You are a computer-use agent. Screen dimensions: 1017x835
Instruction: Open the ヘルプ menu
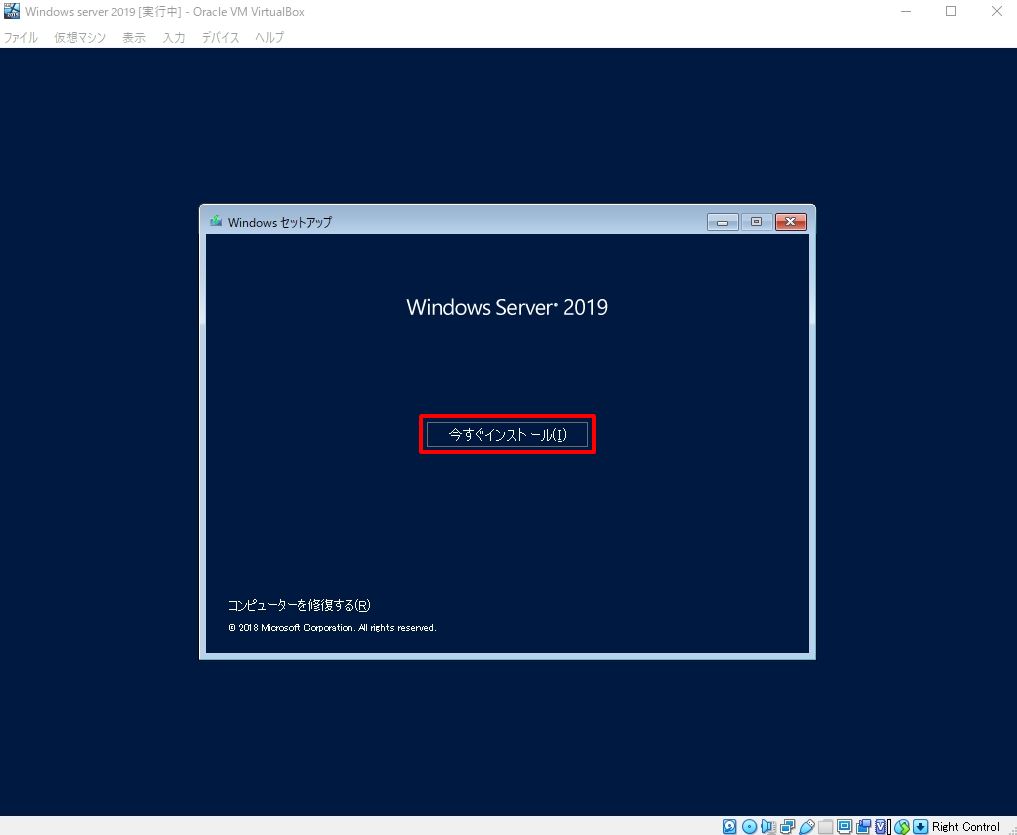point(270,38)
